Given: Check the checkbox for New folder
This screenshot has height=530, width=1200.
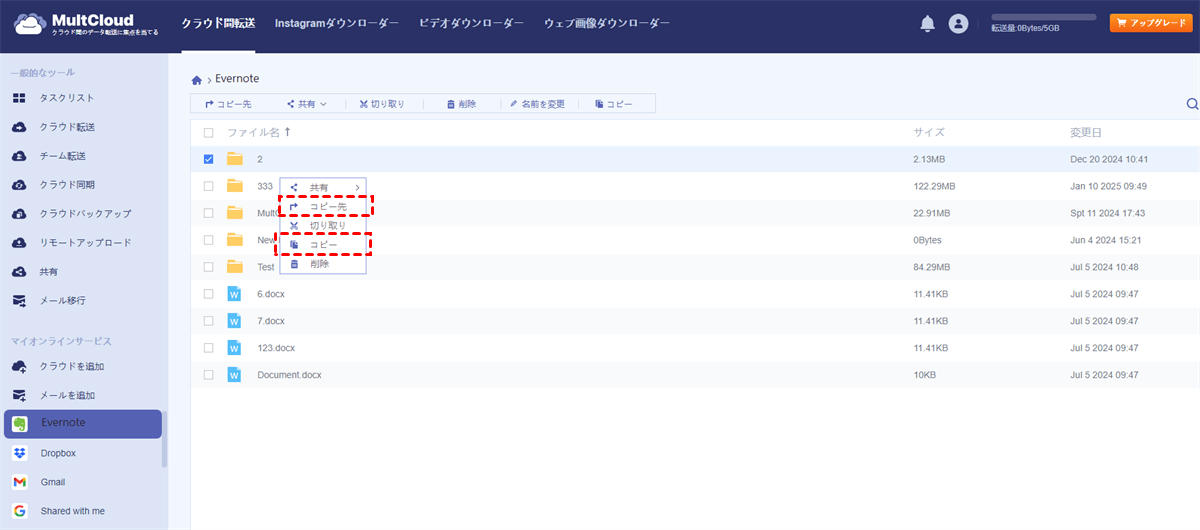Looking at the screenshot, I should 208,240.
